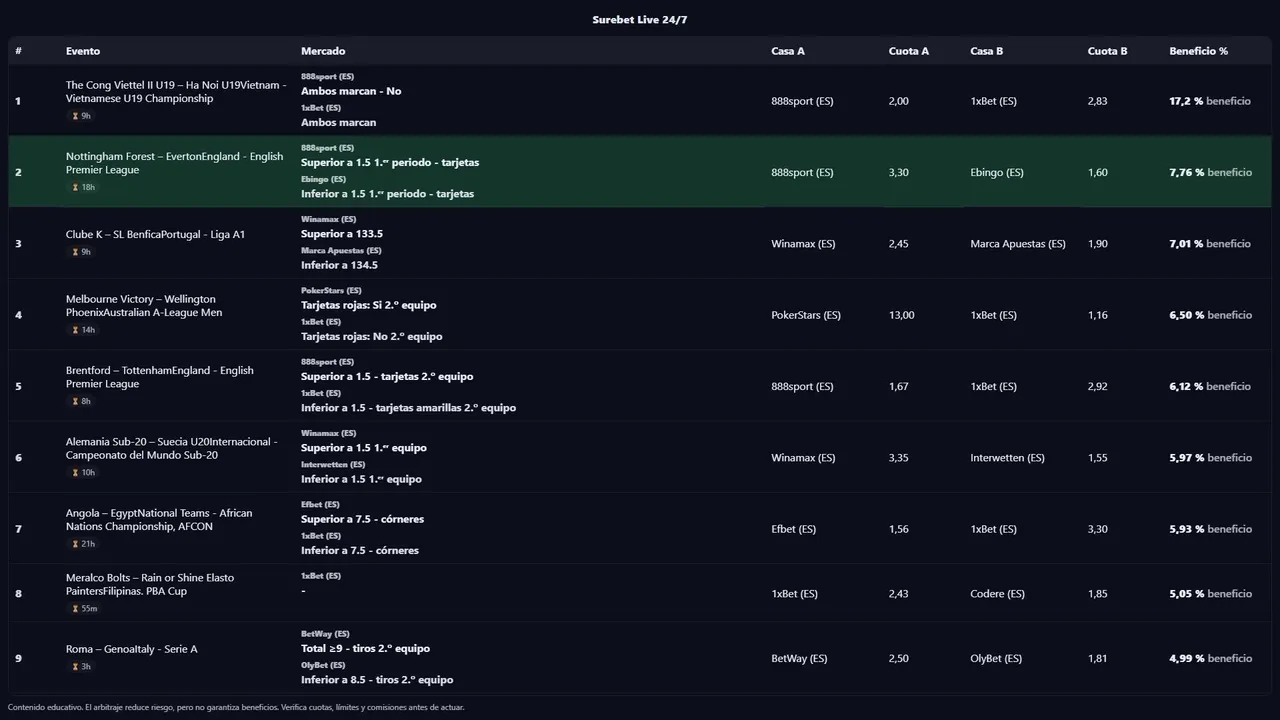Click the Surebet Live 24/7 title
Viewport: 1280px width, 720px height.
pyautogui.click(x=640, y=20)
